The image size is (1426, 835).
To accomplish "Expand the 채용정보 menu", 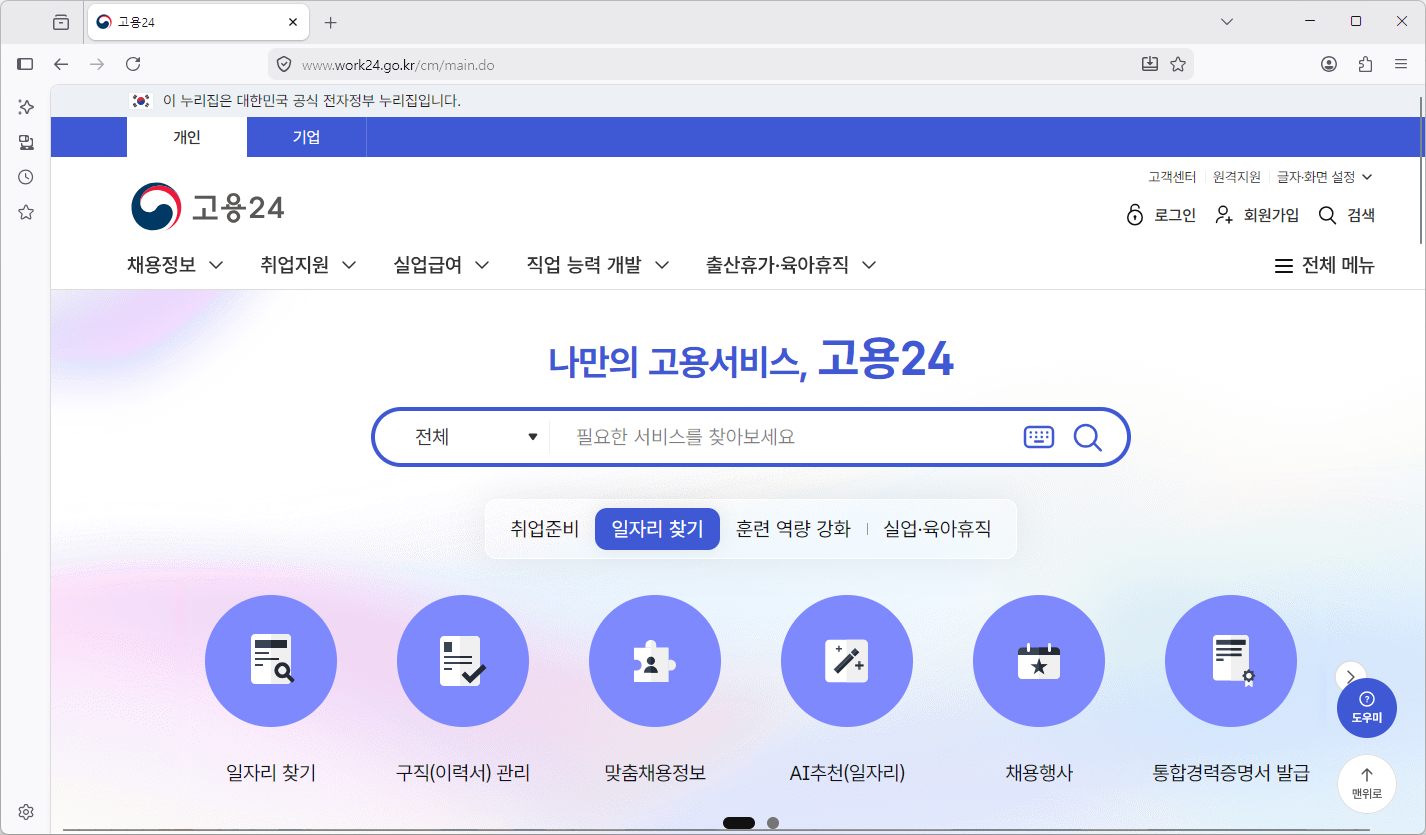I will click(175, 265).
